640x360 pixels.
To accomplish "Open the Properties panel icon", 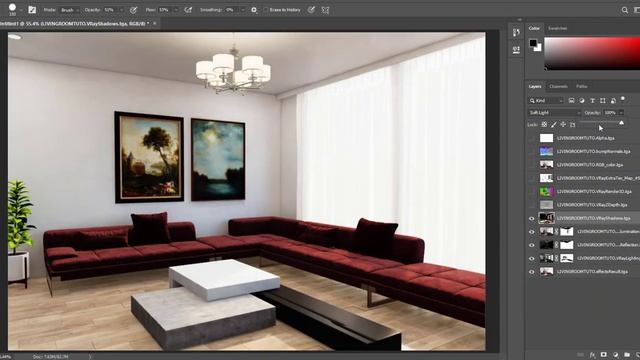I will pos(516,49).
